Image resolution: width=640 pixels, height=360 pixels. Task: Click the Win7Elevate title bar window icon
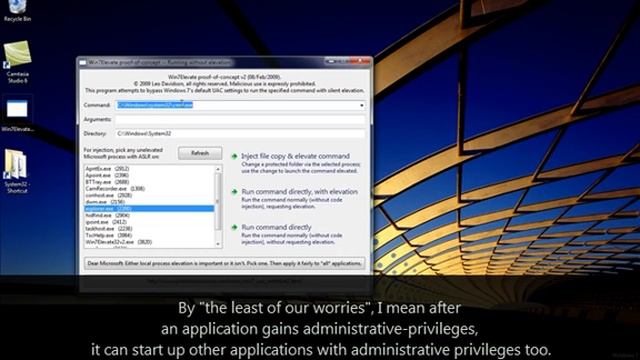[83, 62]
